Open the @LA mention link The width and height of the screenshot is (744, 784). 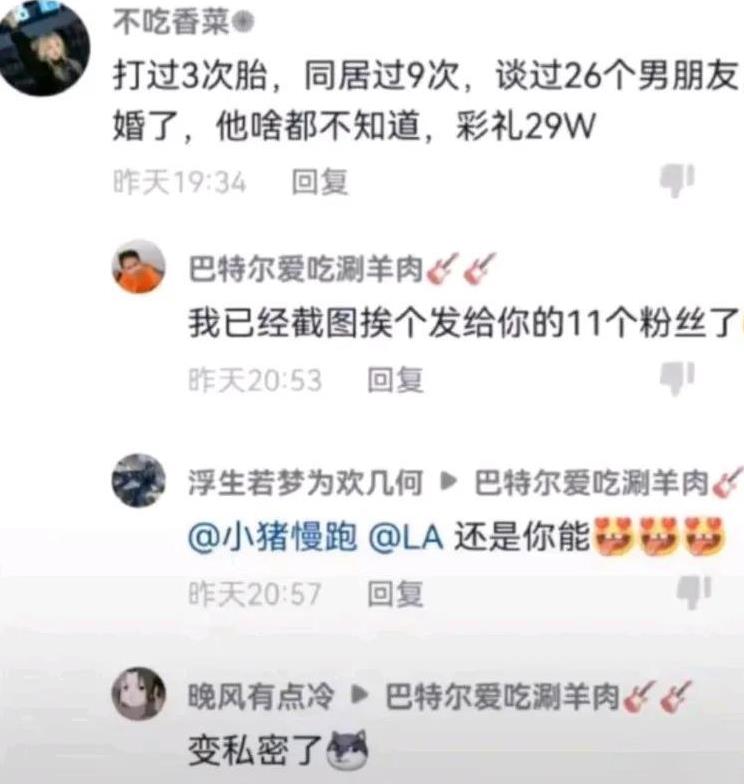406,538
